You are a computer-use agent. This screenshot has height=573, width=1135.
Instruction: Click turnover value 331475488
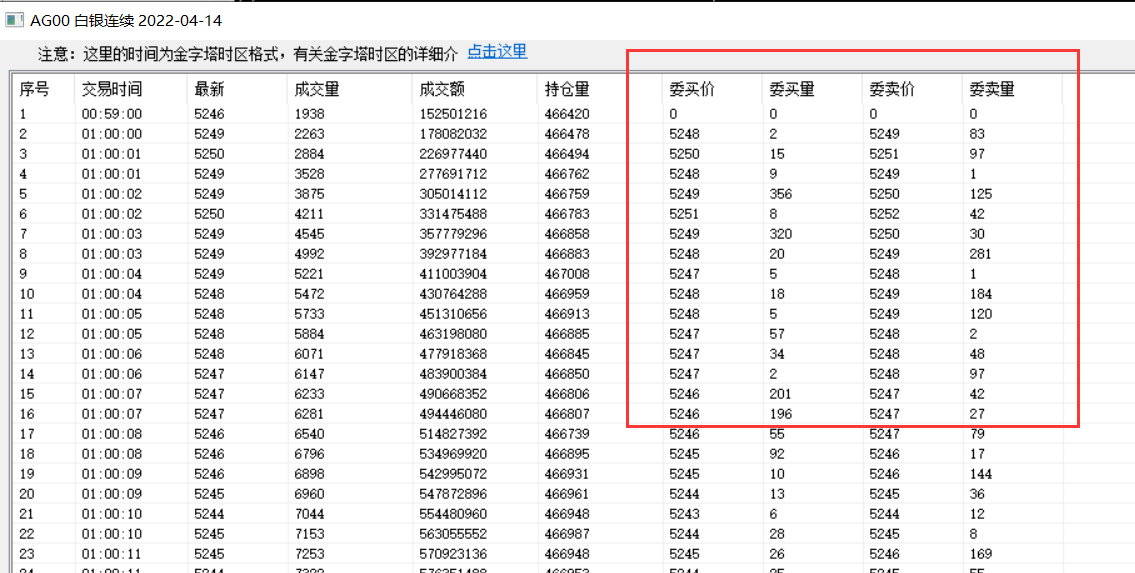tap(453, 214)
